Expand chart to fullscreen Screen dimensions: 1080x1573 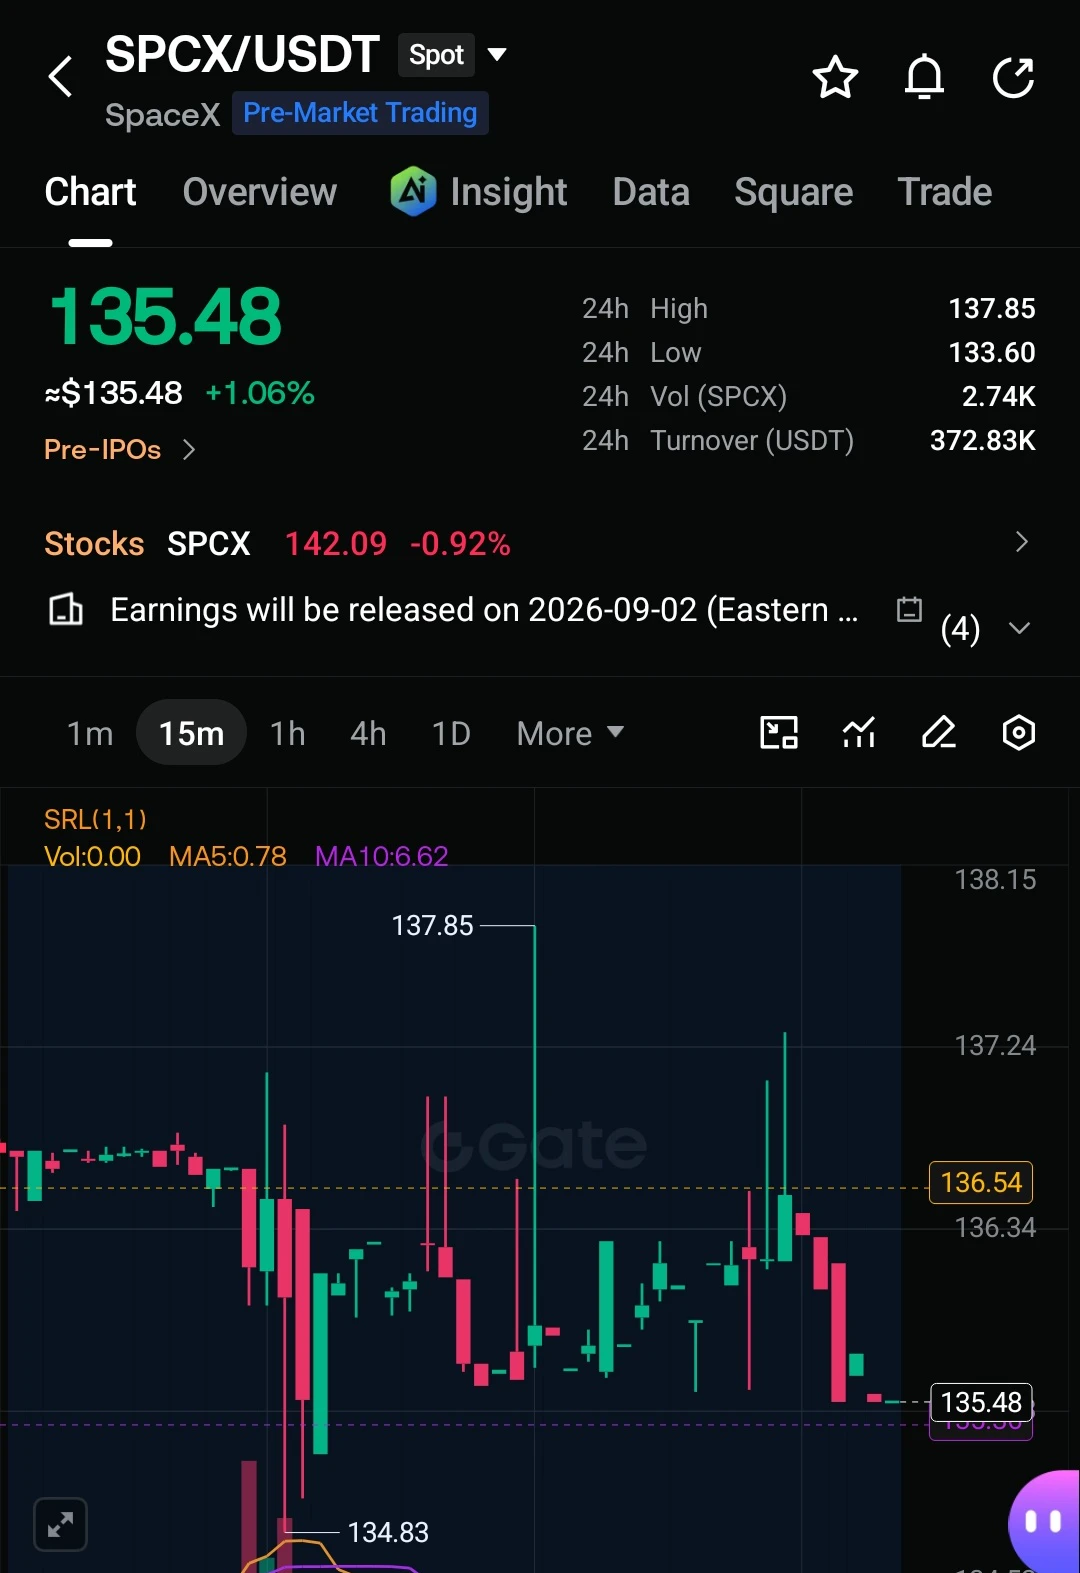(60, 1525)
